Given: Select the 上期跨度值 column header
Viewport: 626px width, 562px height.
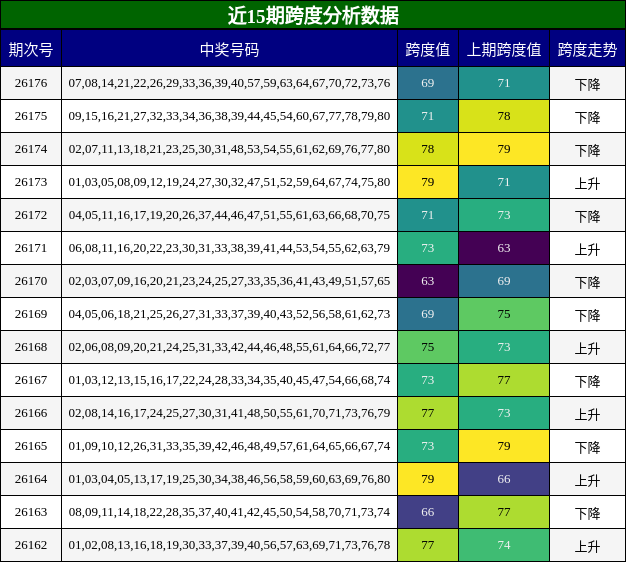Looking at the screenshot, I should coord(504,50).
